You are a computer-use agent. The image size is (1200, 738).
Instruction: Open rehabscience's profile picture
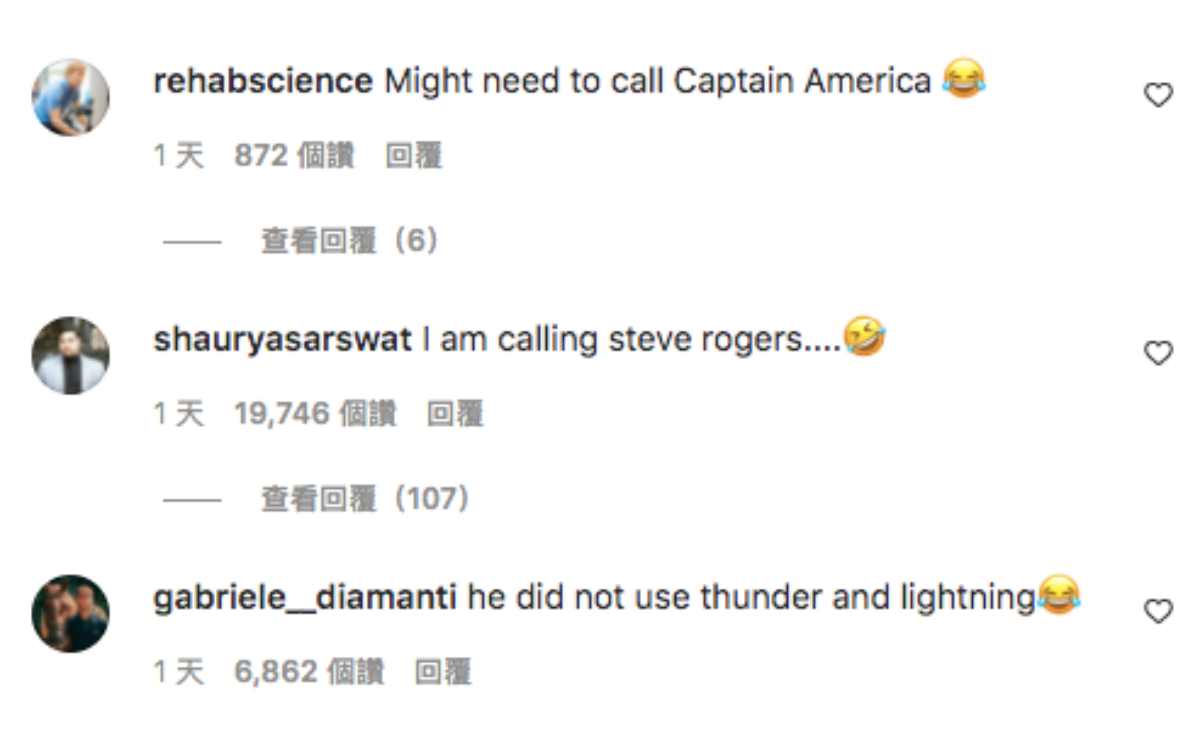(70, 97)
